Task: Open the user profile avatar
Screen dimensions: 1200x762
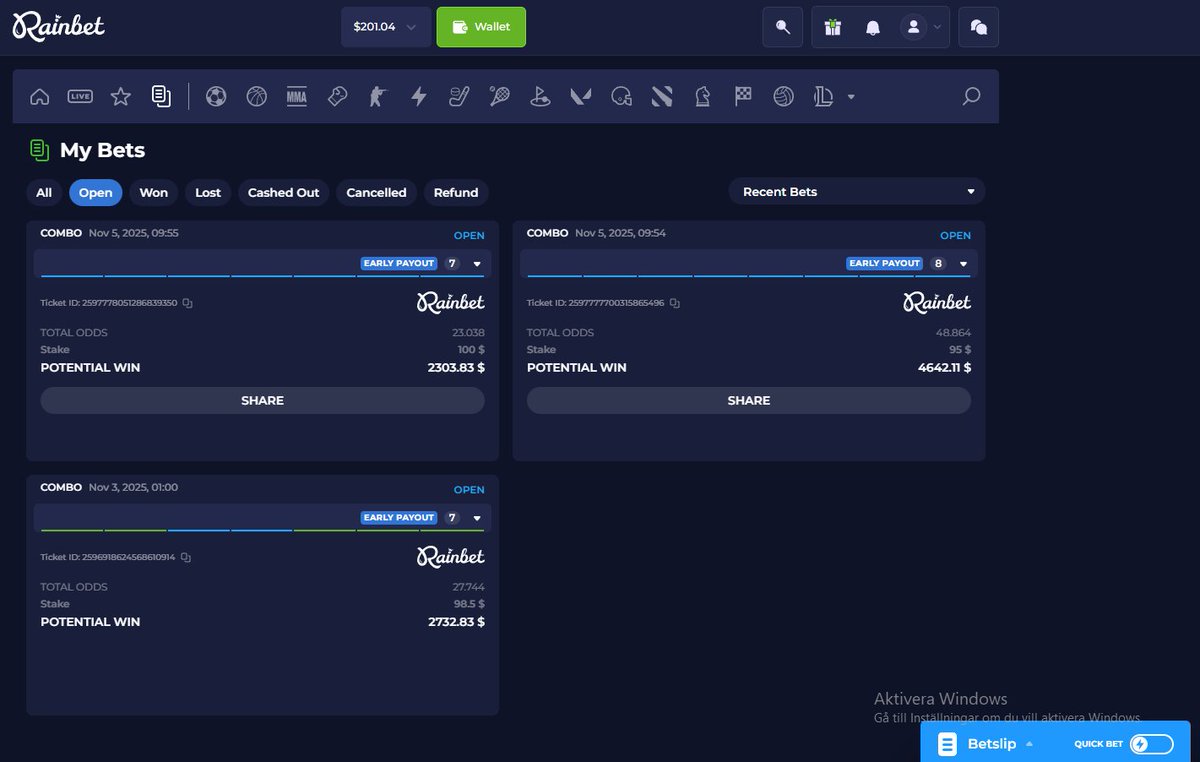Action: (x=913, y=27)
